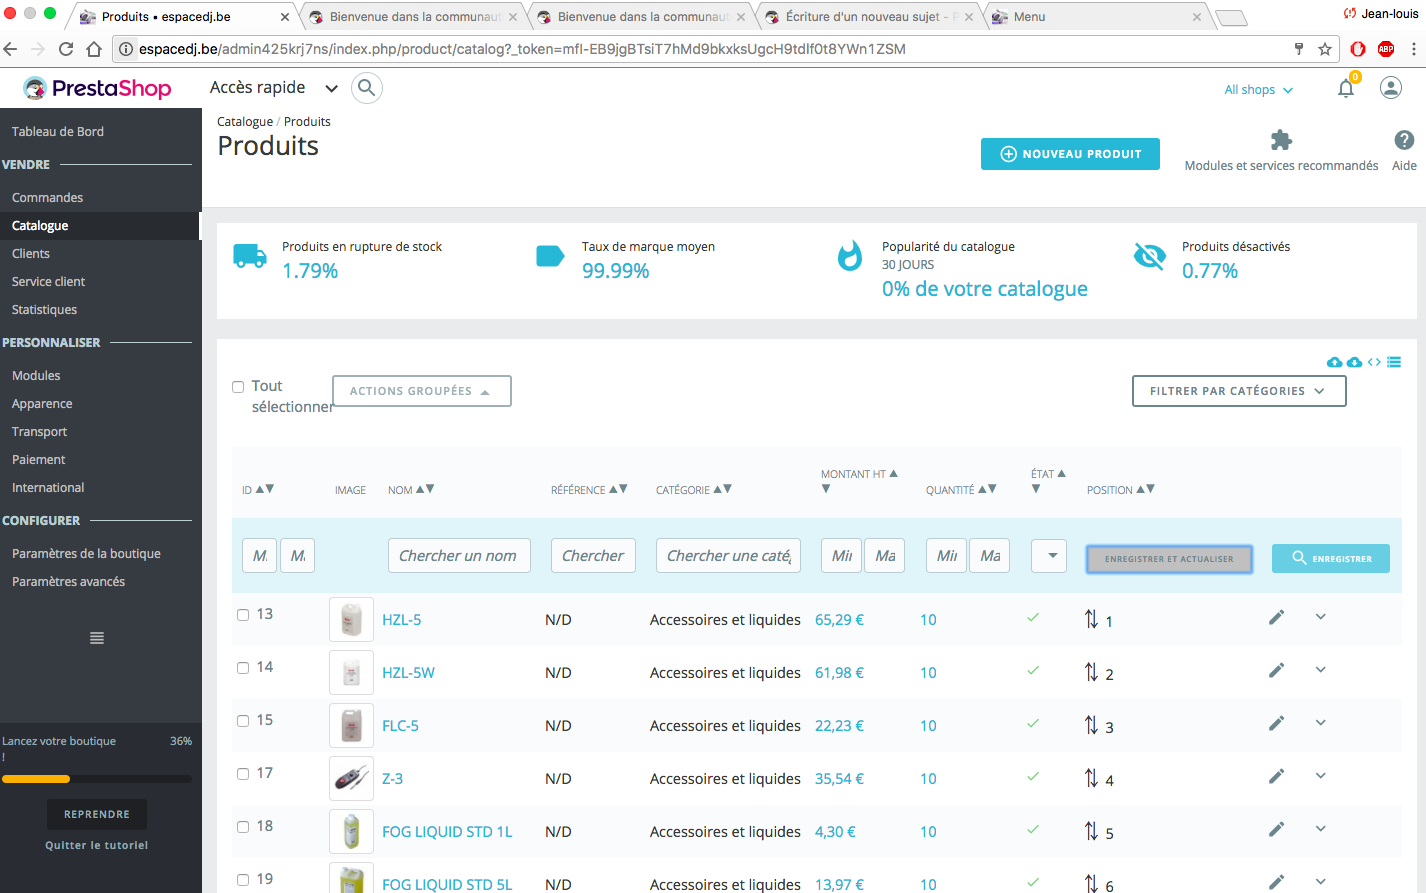Viewport: 1426px width, 893px height.
Task: Open the recommended modules puzzle icon
Action: point(1281,140)
